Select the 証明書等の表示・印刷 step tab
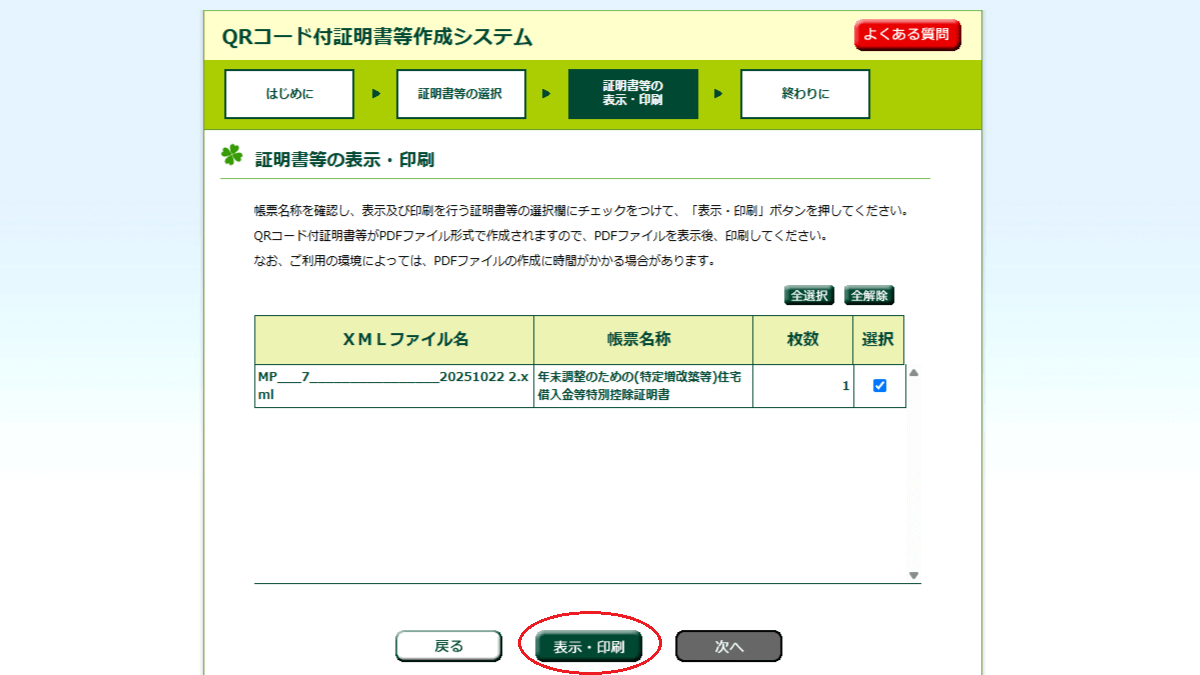Image resolution: width=1200 pixels, height=675 pixels. (x=632, y=94)
